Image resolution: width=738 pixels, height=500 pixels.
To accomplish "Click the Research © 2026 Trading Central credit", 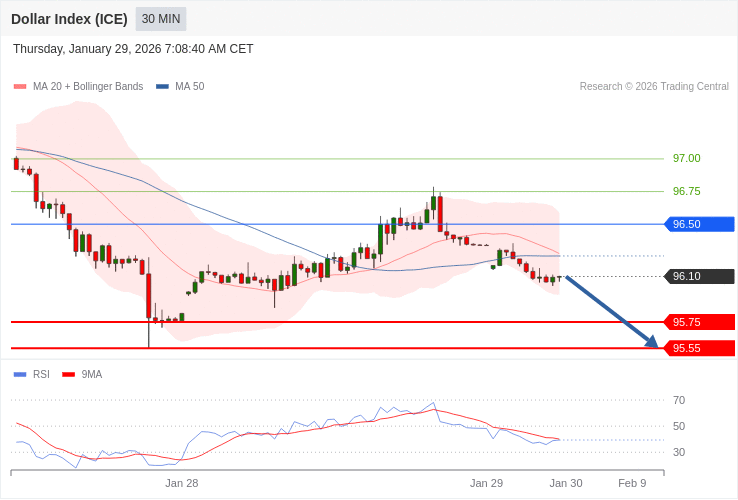I will point(654,87).
